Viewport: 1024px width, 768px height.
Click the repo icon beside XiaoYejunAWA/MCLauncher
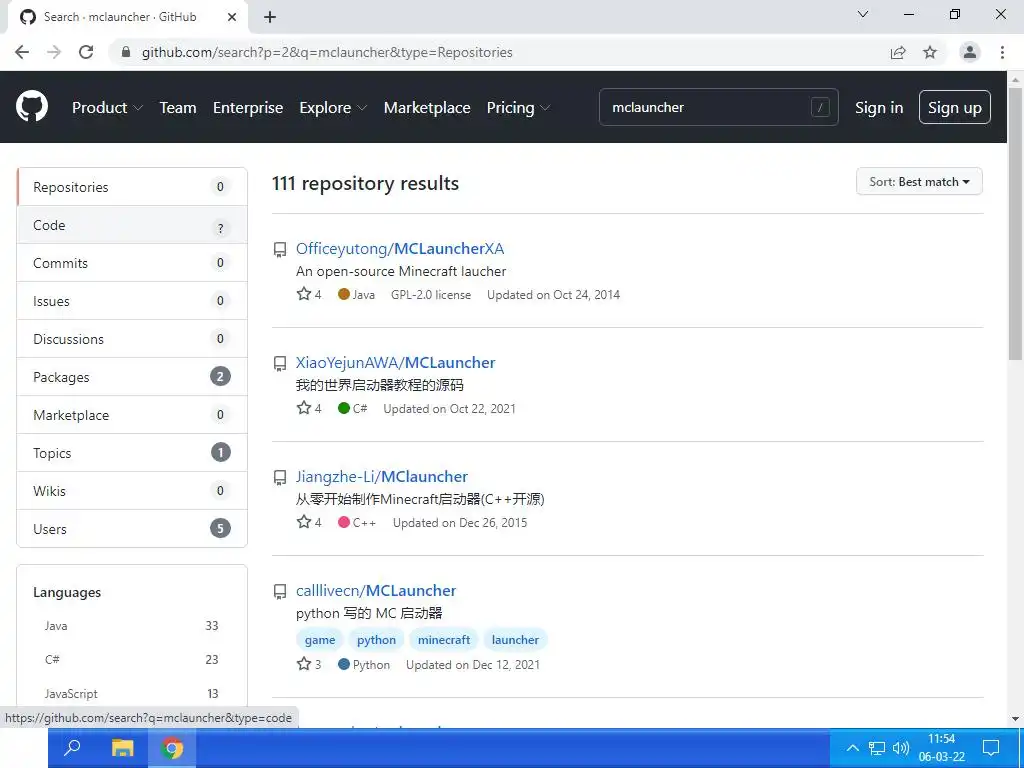[280, 364]
